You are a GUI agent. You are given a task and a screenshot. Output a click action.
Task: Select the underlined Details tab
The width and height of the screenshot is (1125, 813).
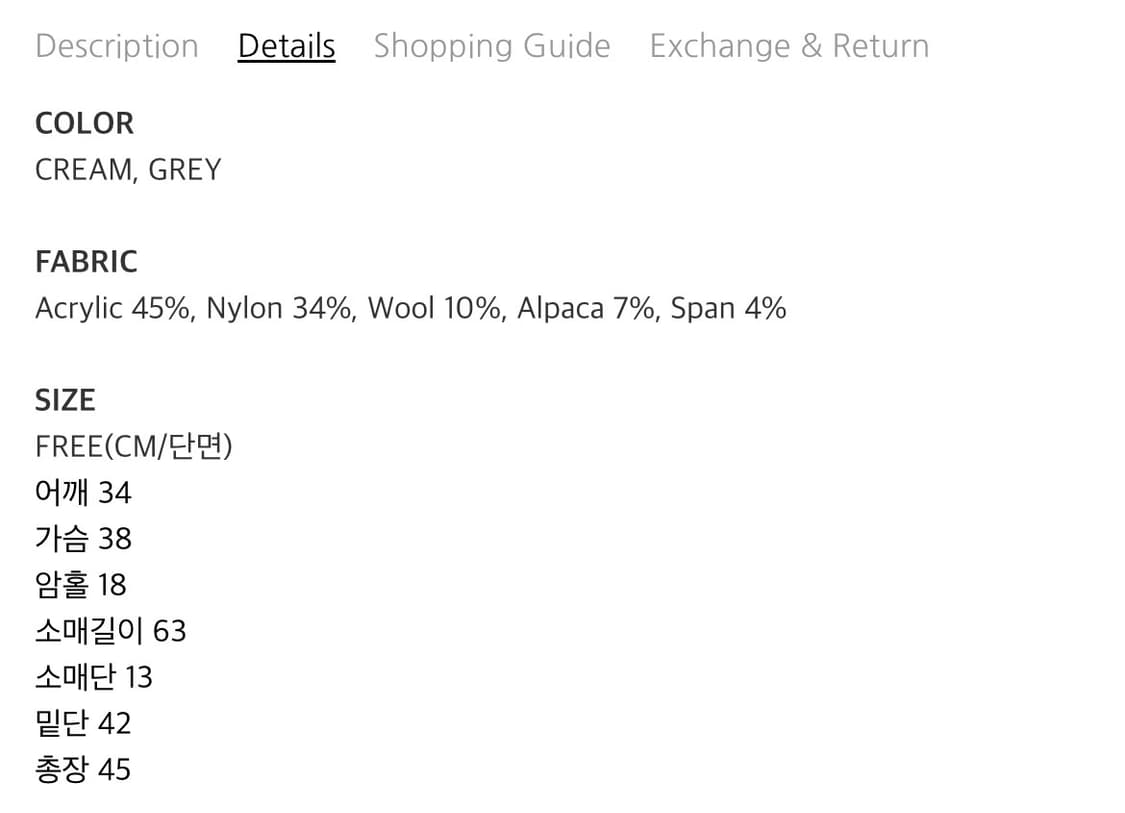pyautogui.click(x=286, y=46)
